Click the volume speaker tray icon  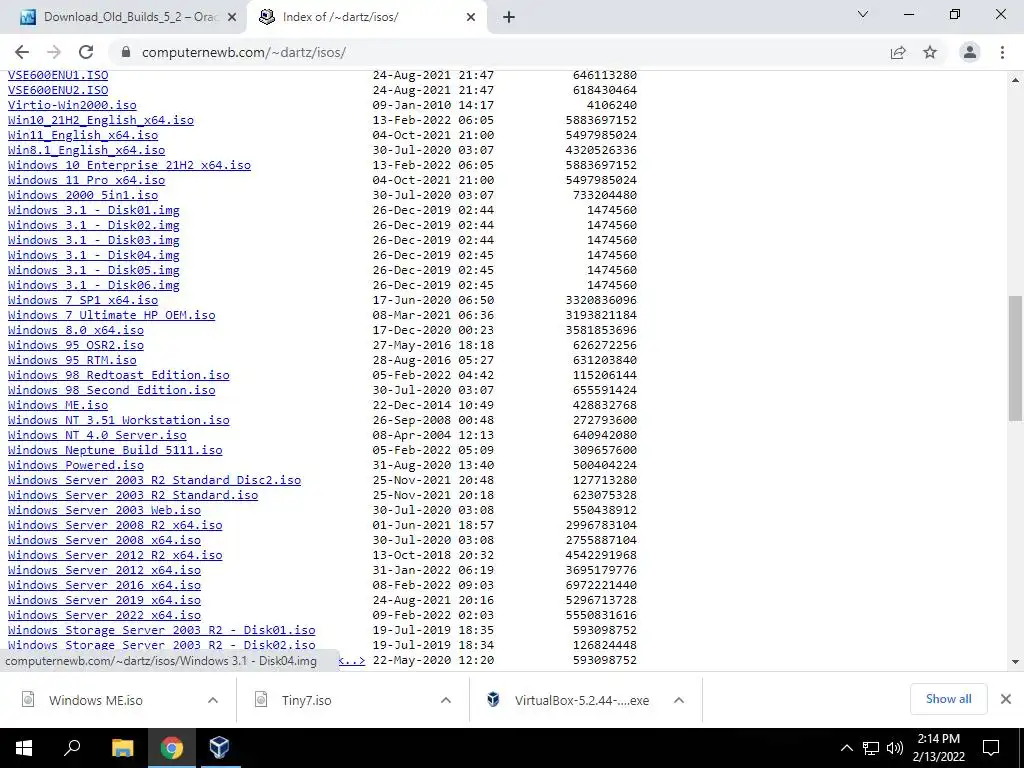coord(895,748)
